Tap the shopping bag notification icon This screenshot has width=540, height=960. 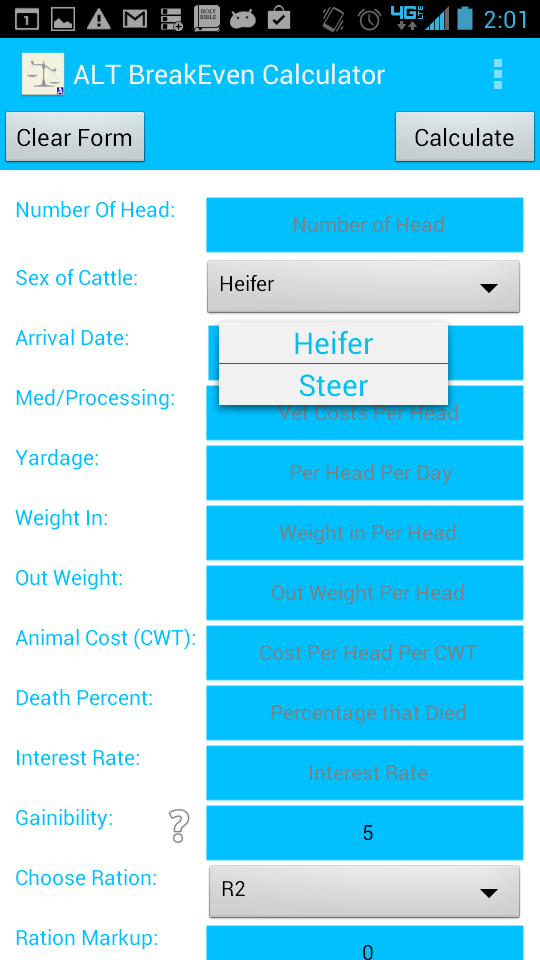tap(279, 18)
